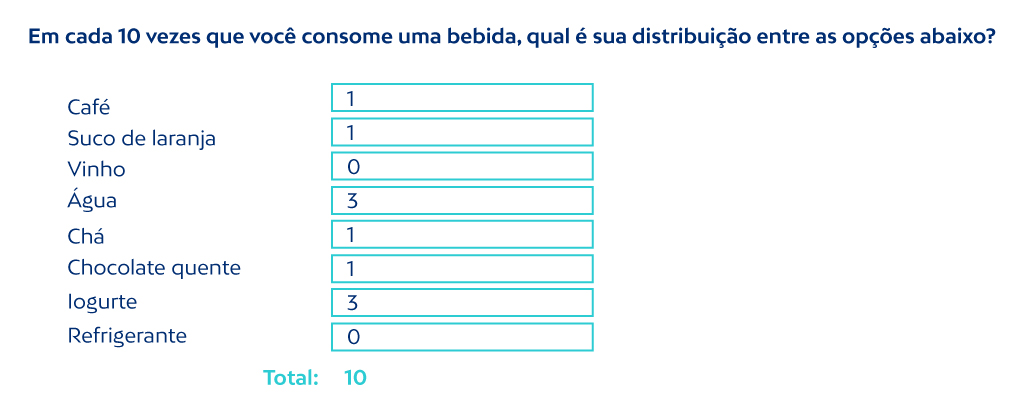Click the total value 10

(x=355, y=378)
